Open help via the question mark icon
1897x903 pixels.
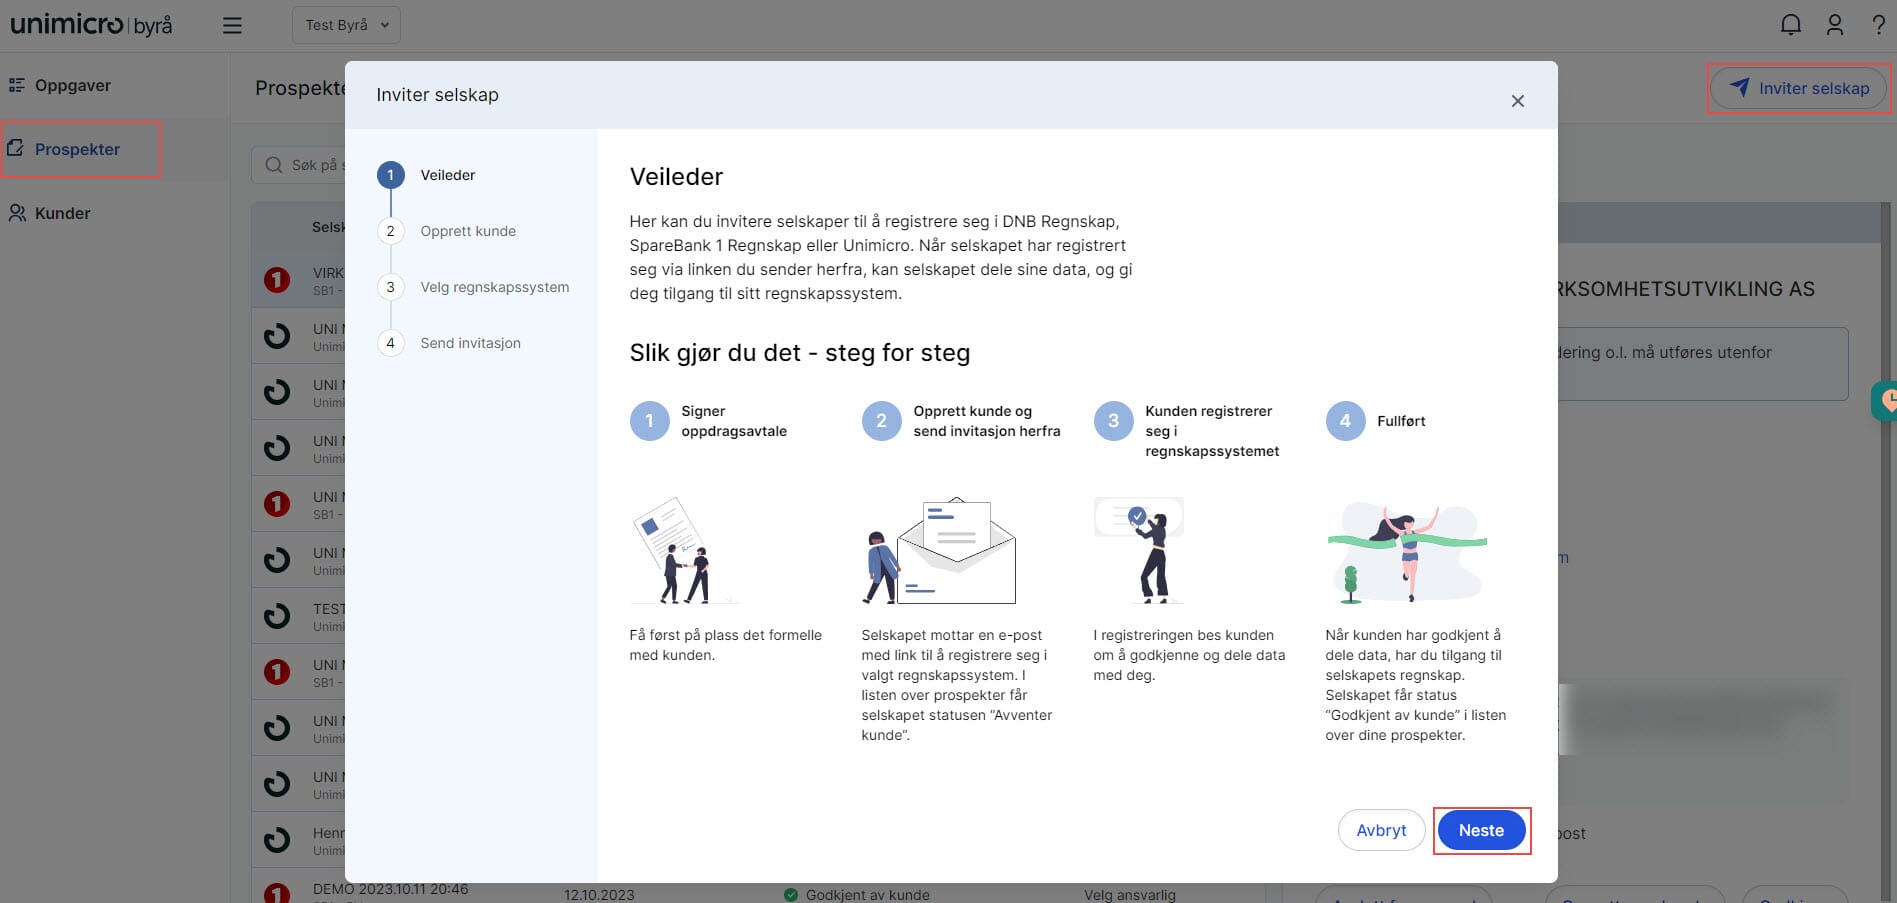coord(1878,24)
